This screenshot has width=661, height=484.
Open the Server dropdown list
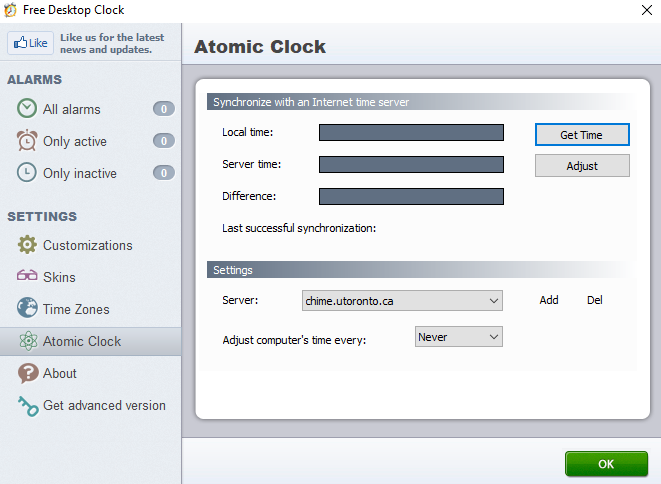(402, 301)
